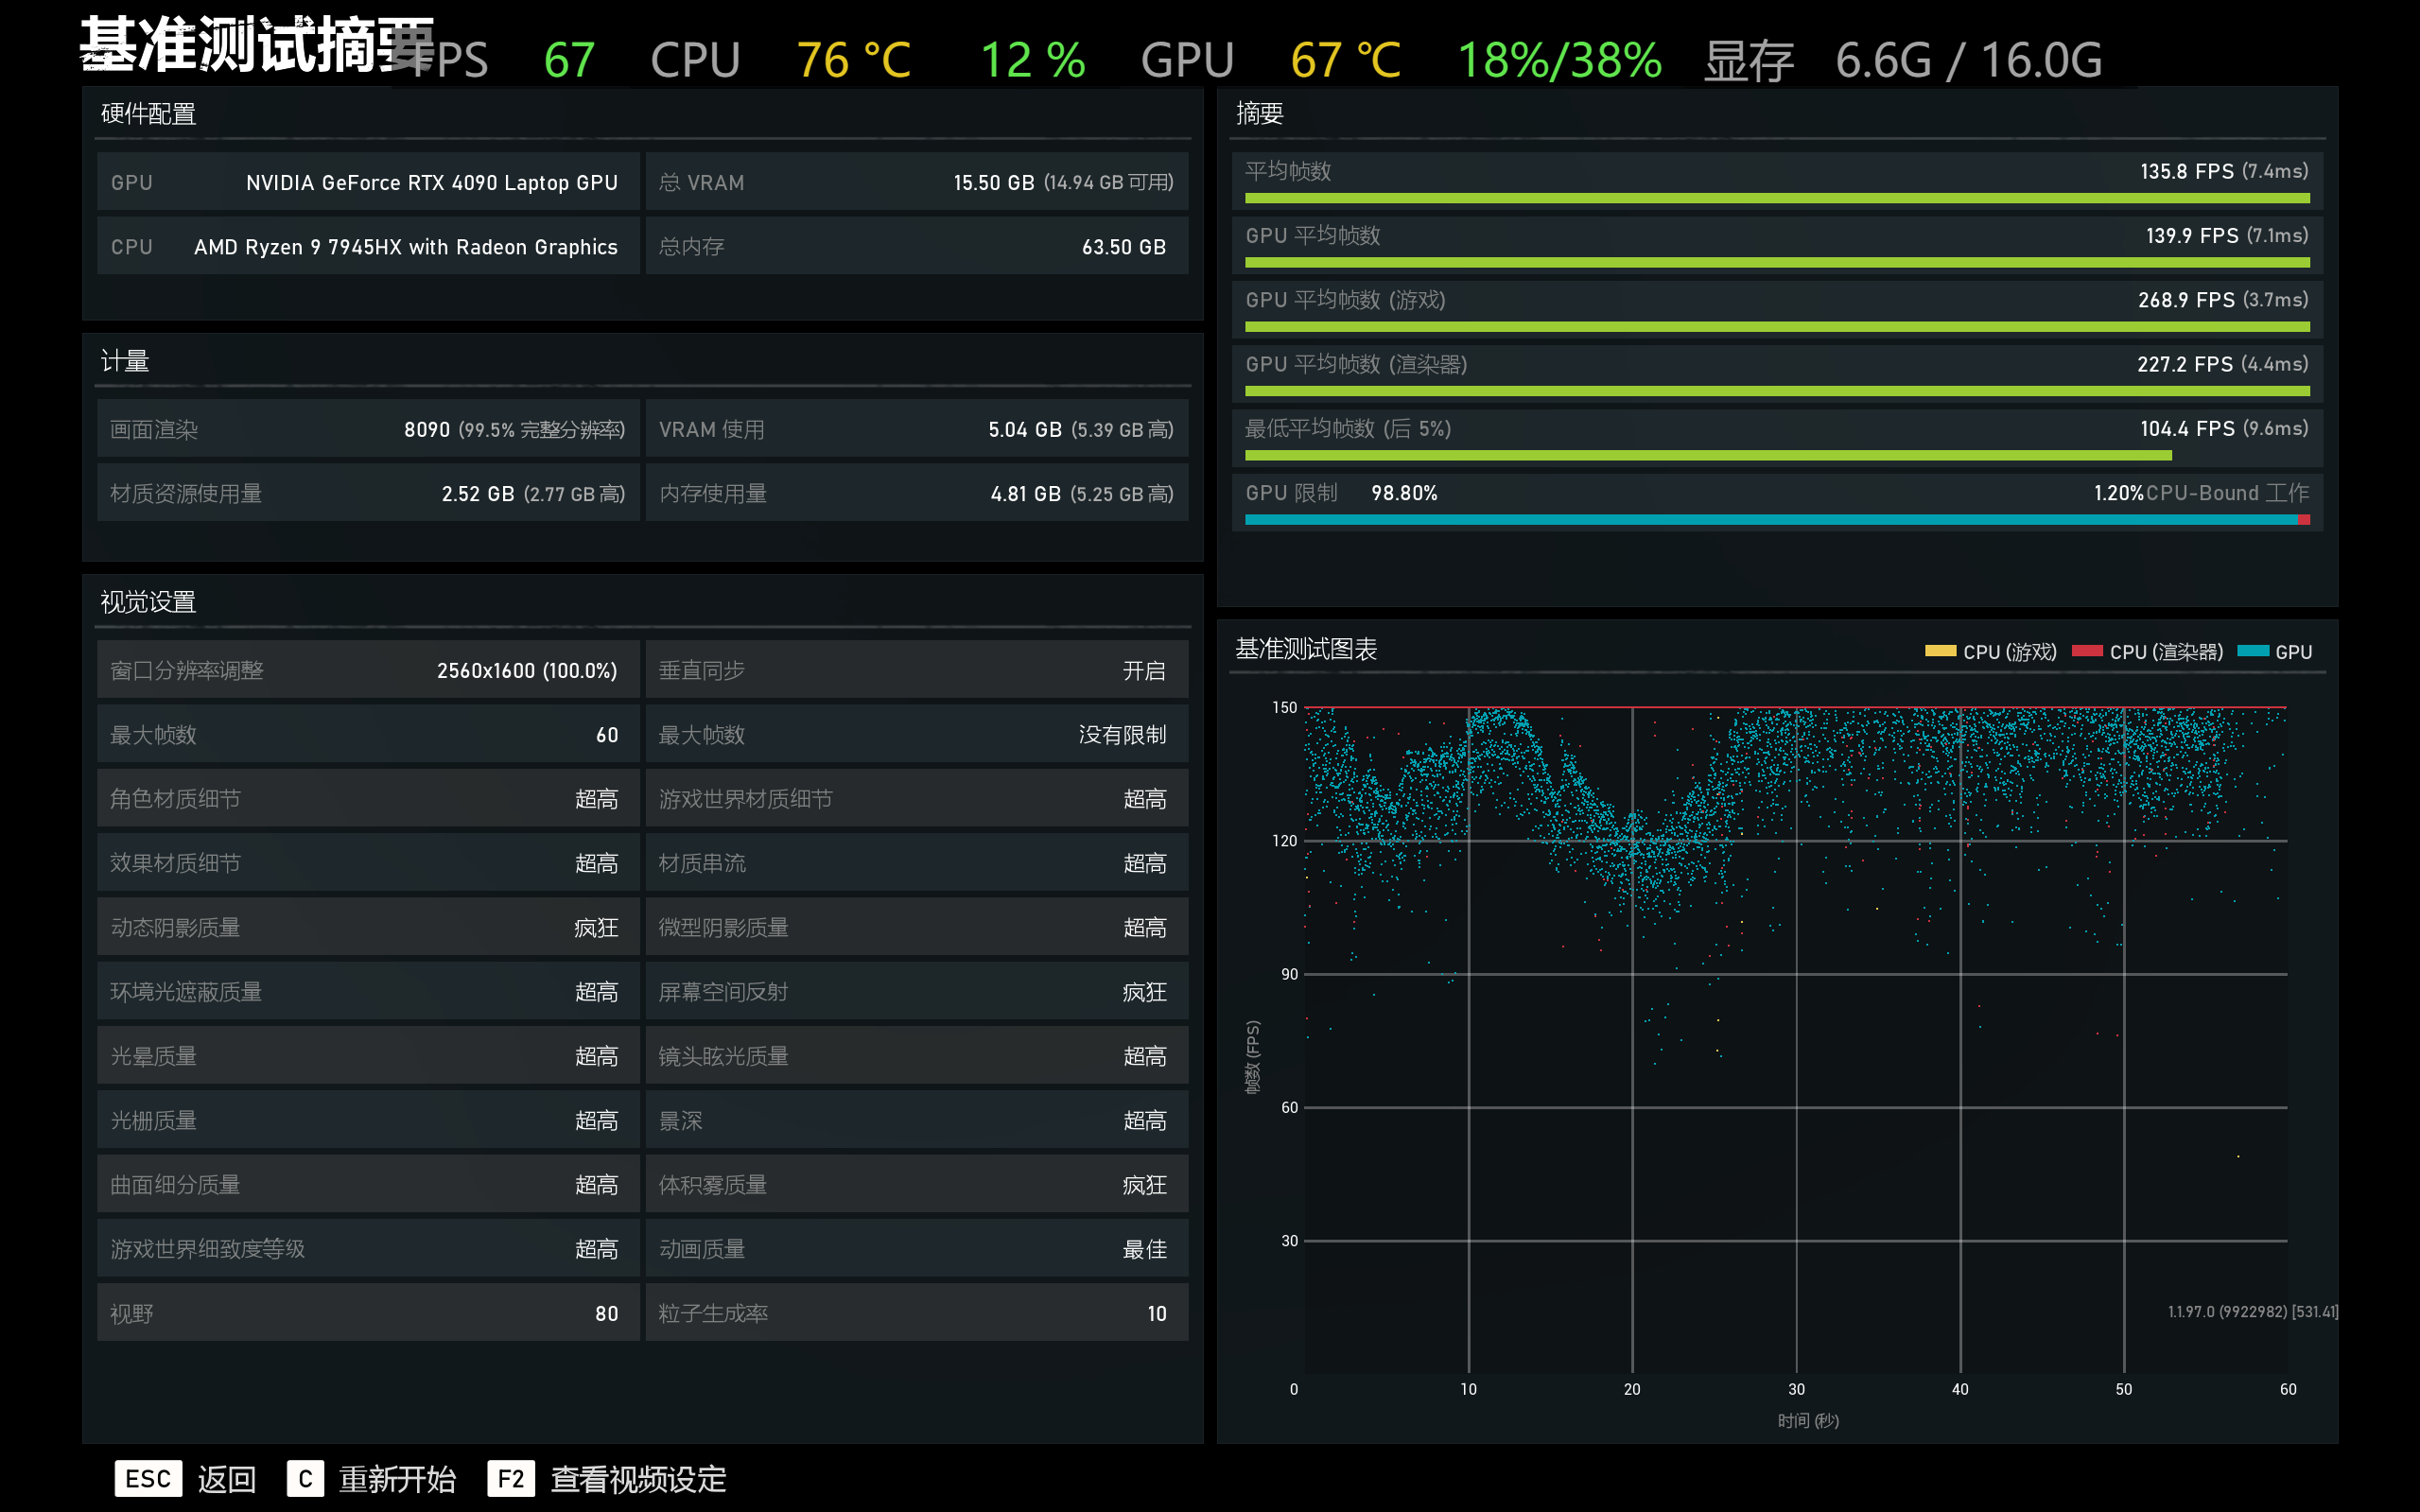Click the red CPU (渲染器) legend swatch
The height and width of the screenshot is (1512, 2420).
tap(2087, 651)
